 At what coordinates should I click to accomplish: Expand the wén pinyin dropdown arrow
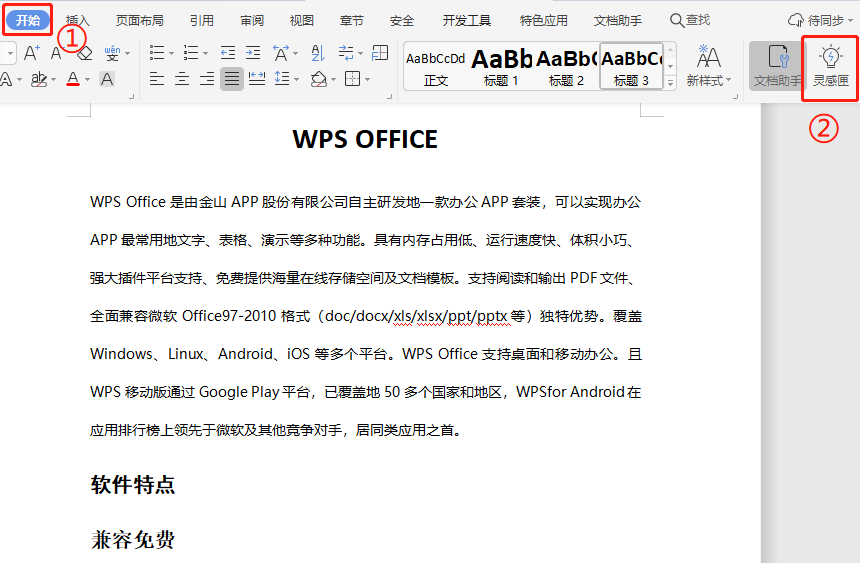(x=128, y=54)
